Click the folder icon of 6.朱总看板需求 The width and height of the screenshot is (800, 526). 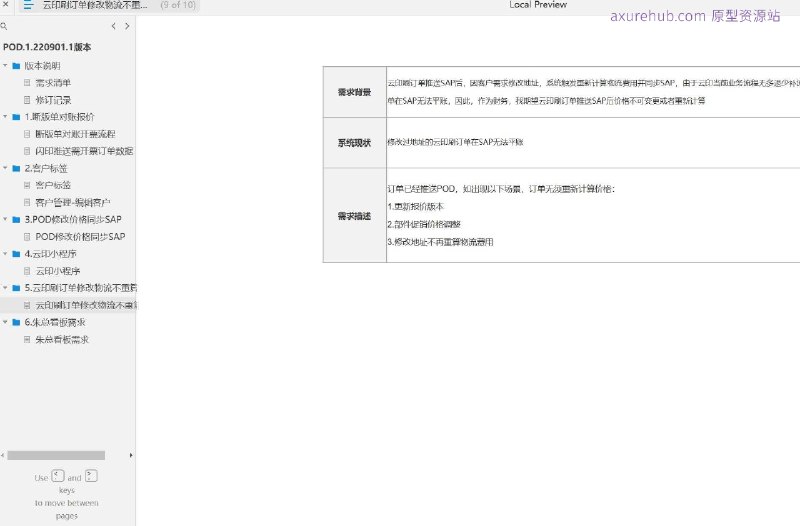(x=16, y=322)
